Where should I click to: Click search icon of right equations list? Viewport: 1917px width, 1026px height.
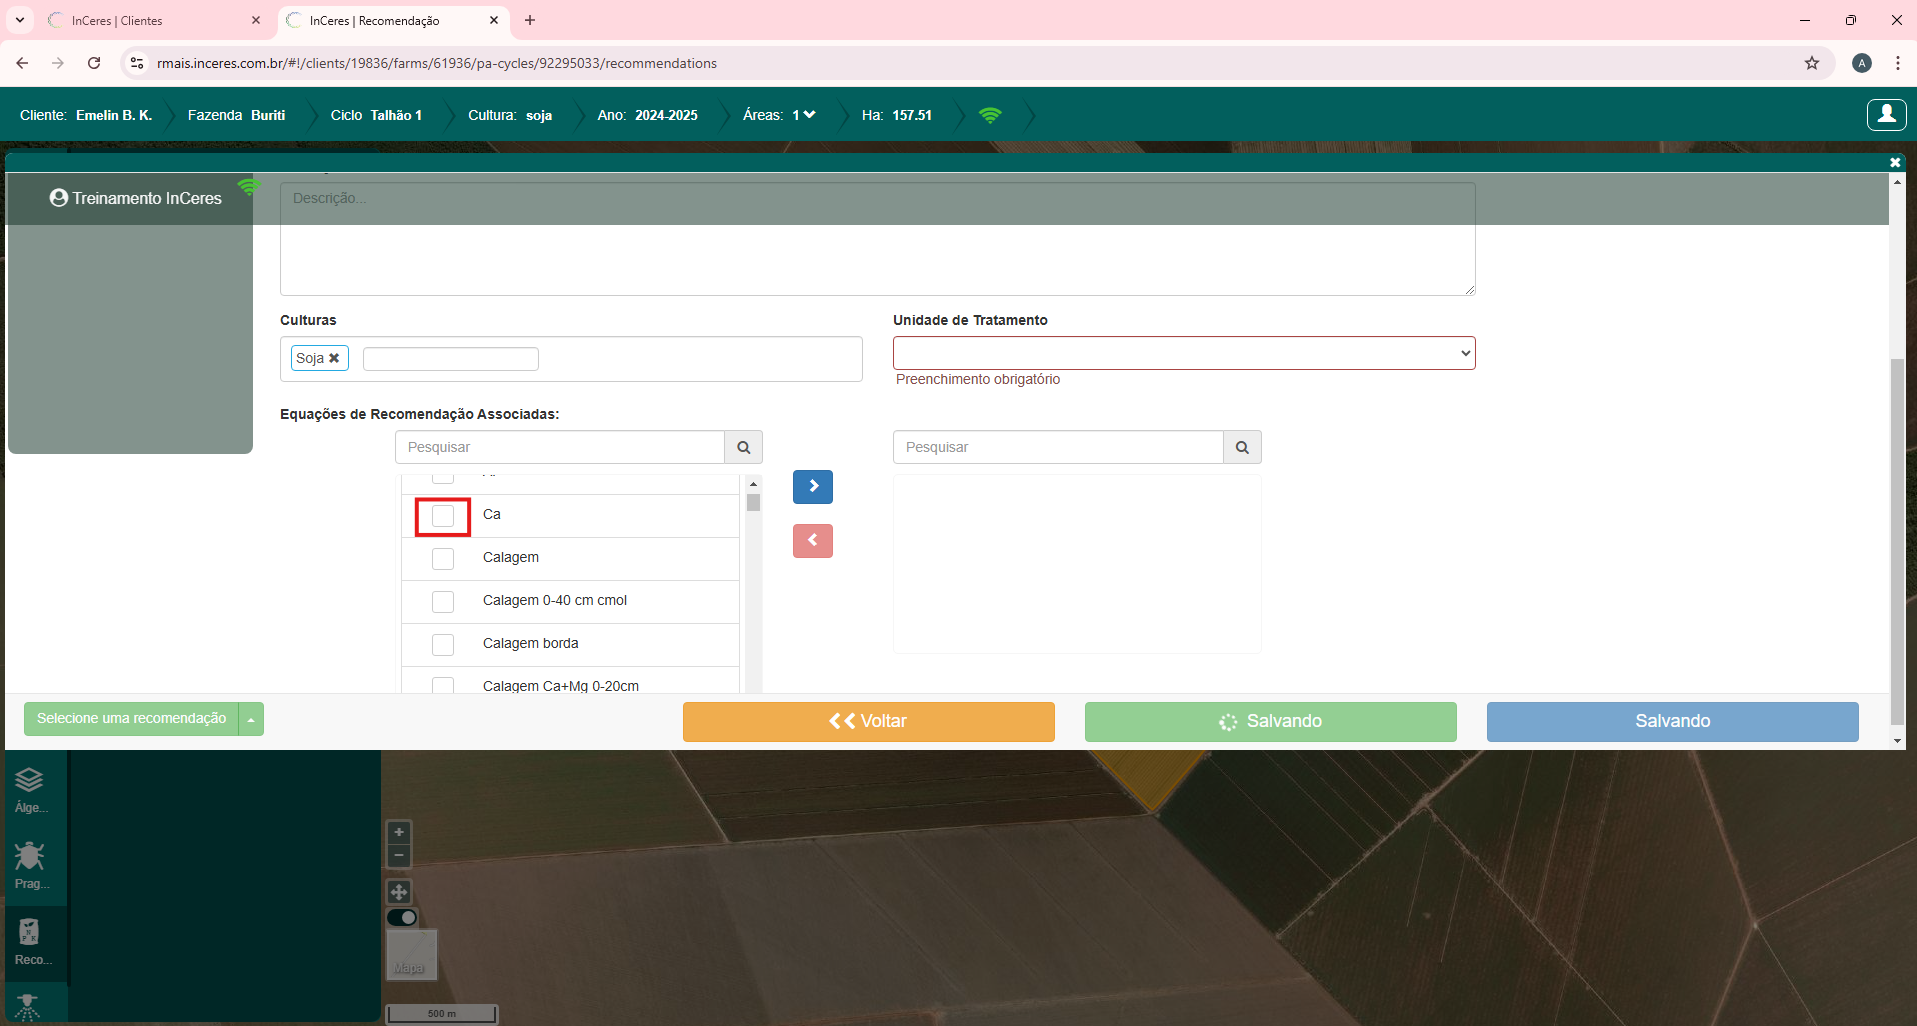(1242, 447)
